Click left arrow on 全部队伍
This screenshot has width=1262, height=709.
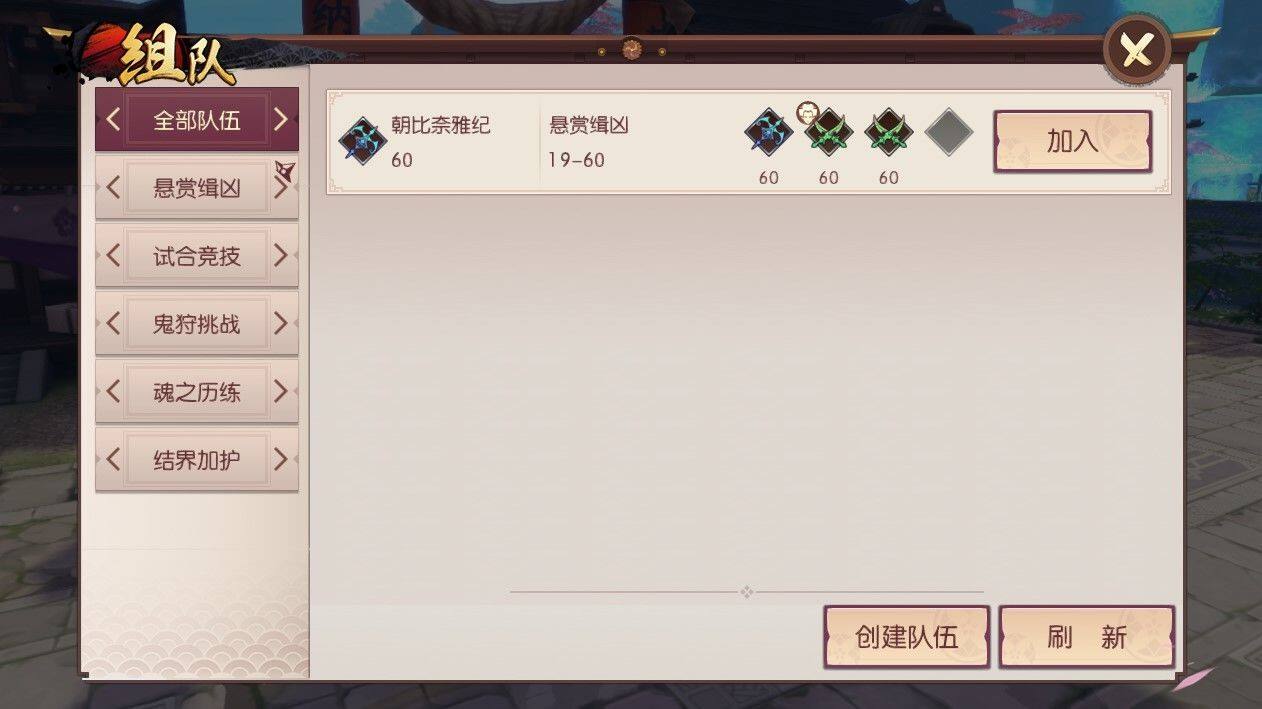click(x=113, y=120)
